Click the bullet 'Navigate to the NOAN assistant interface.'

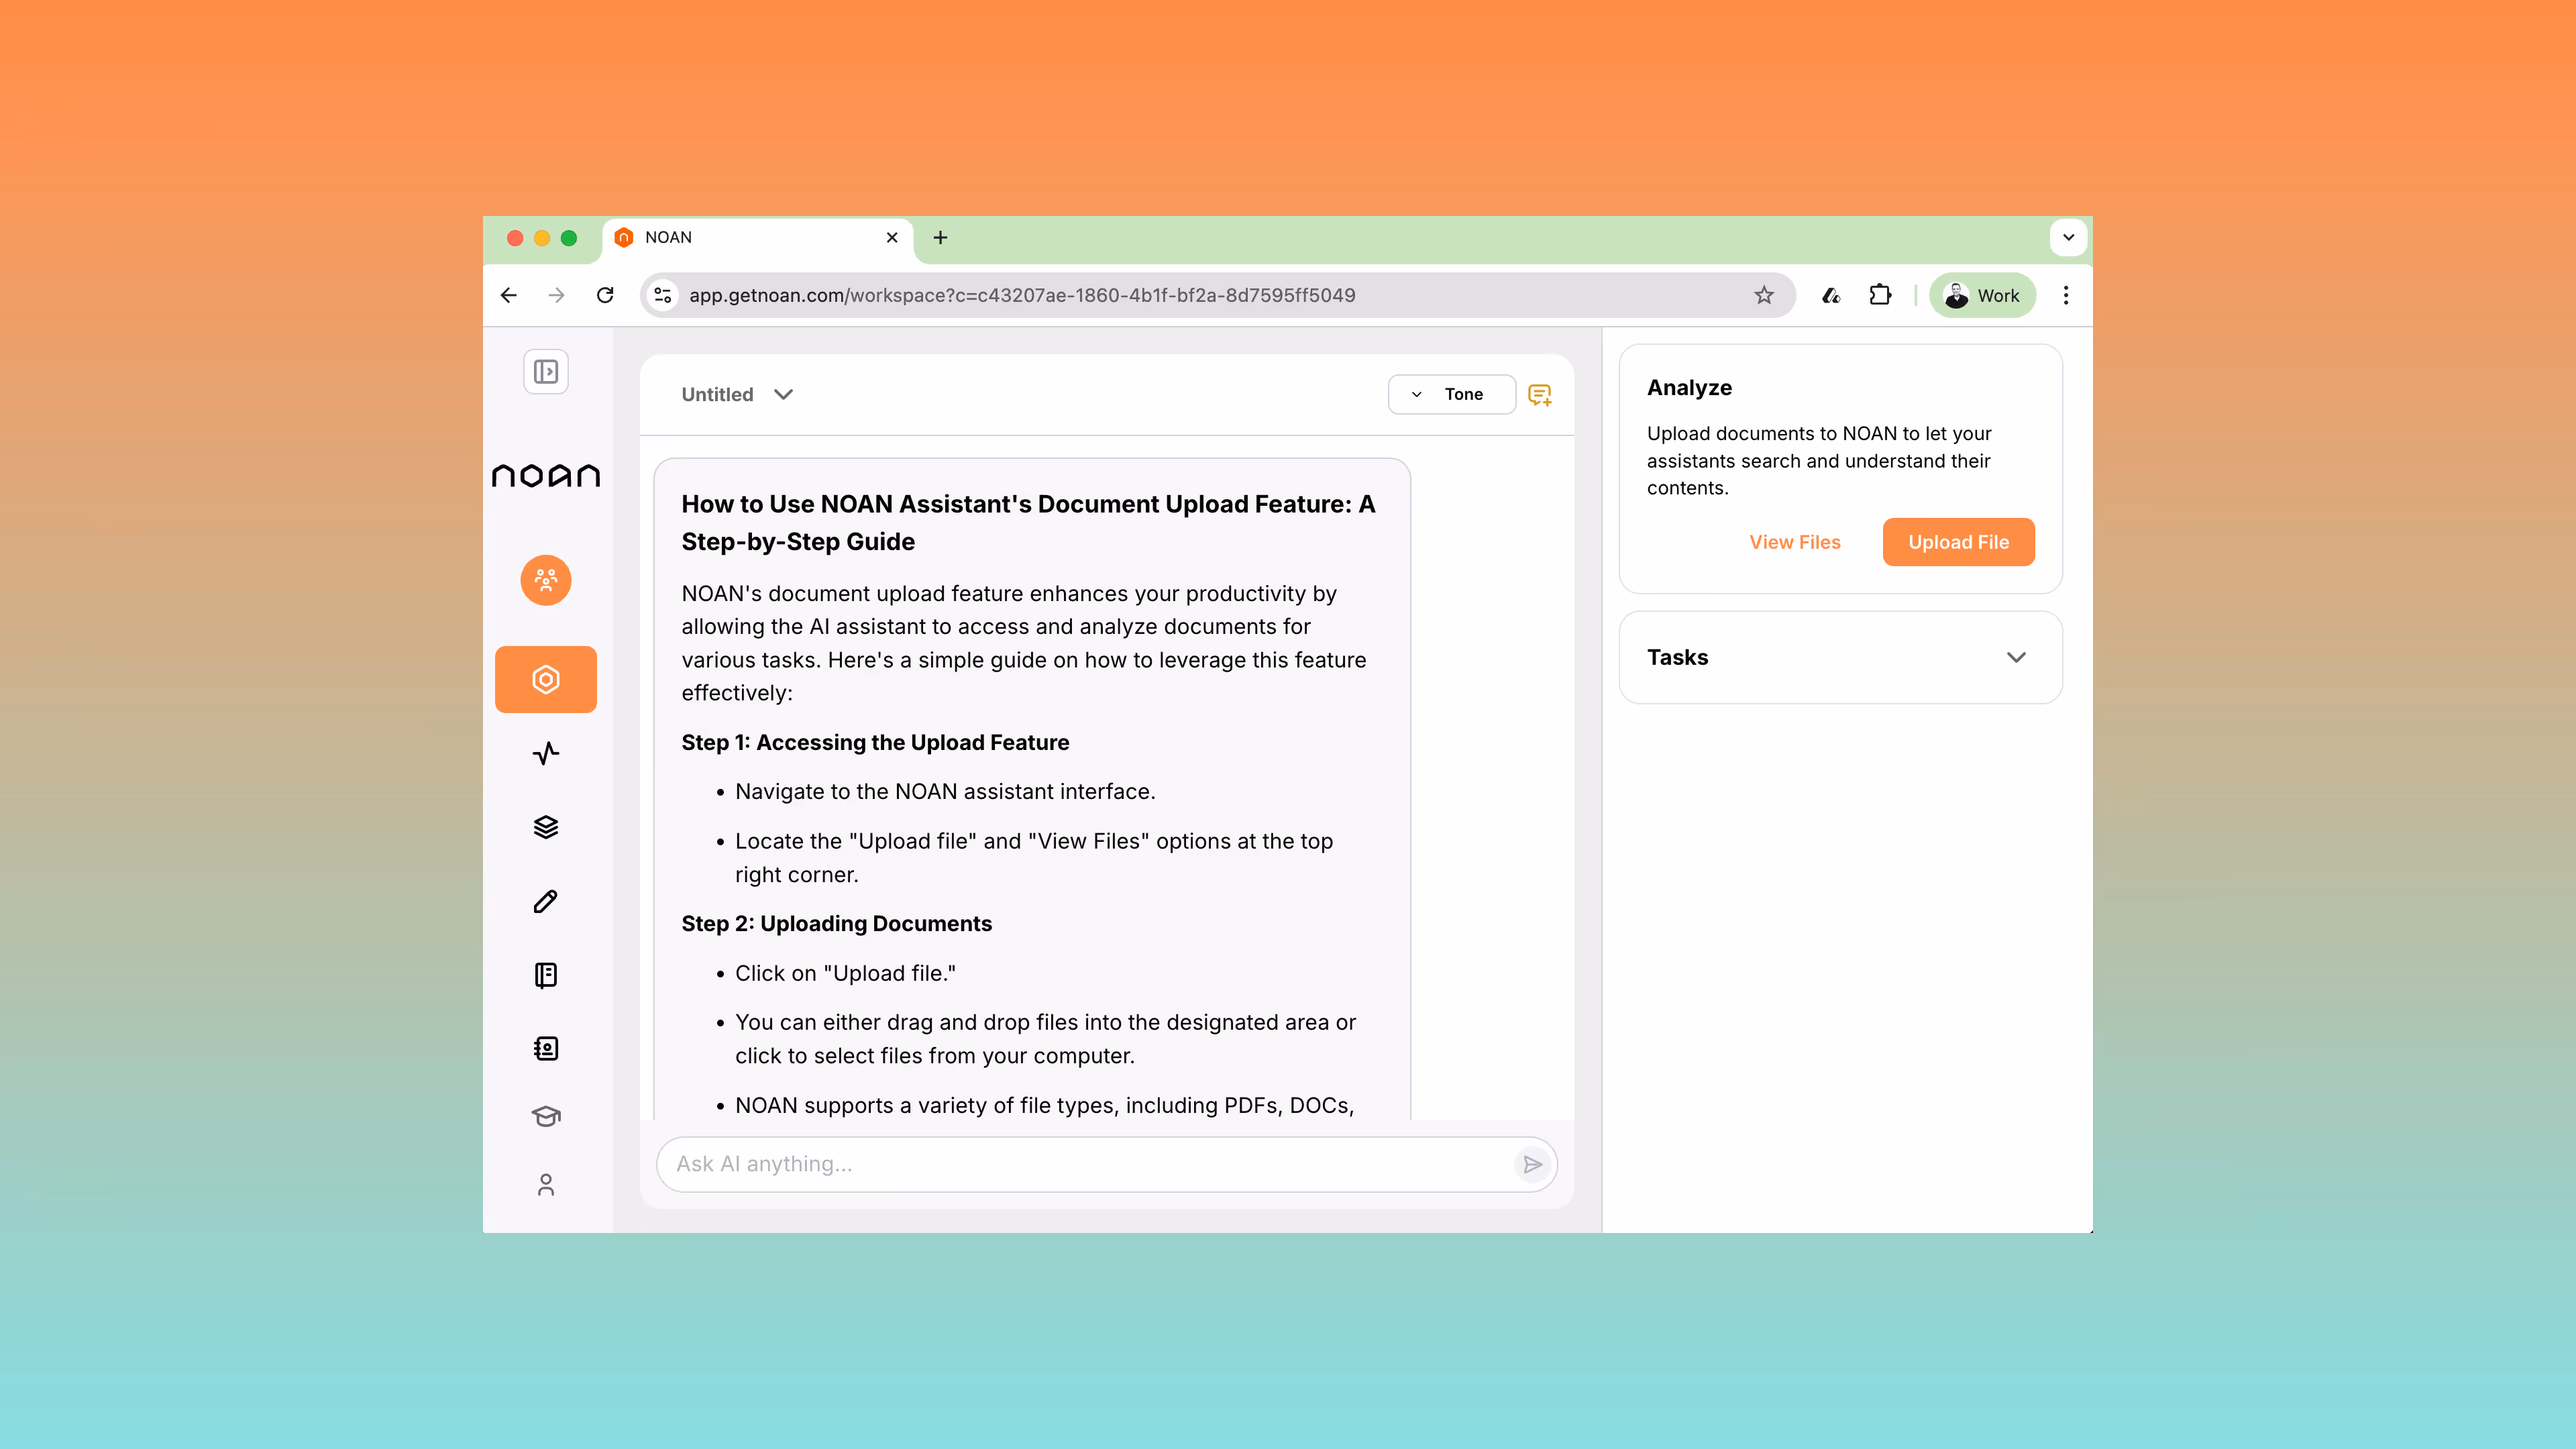pyautogui.click(x=945, y=792)
